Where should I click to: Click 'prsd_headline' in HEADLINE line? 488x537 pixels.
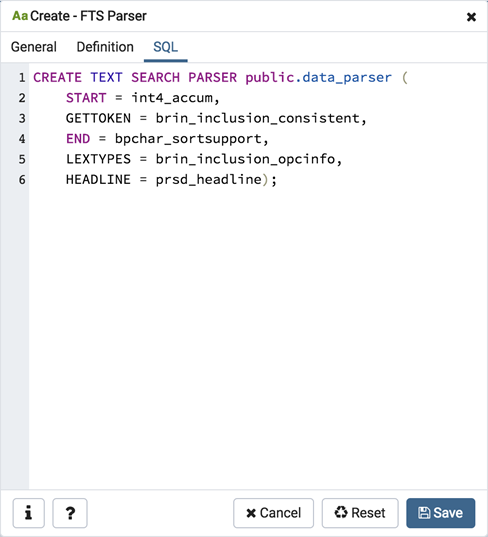(x=209, y=179)
